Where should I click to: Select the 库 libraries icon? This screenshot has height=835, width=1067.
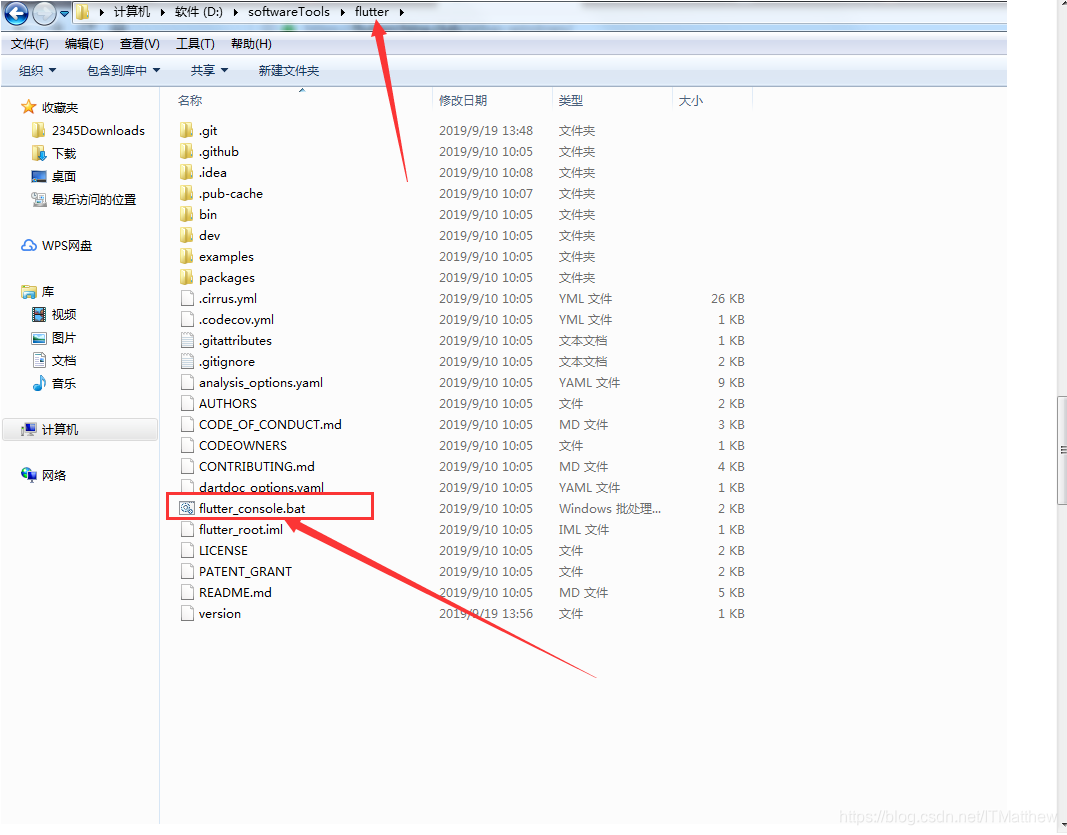tap(29, 291)
